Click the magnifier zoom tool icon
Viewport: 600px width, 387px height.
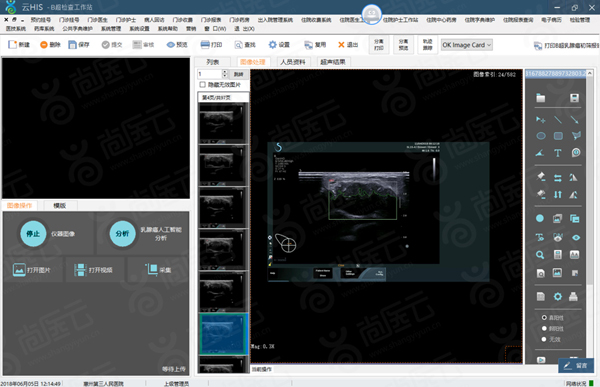[x=540, y=255]
